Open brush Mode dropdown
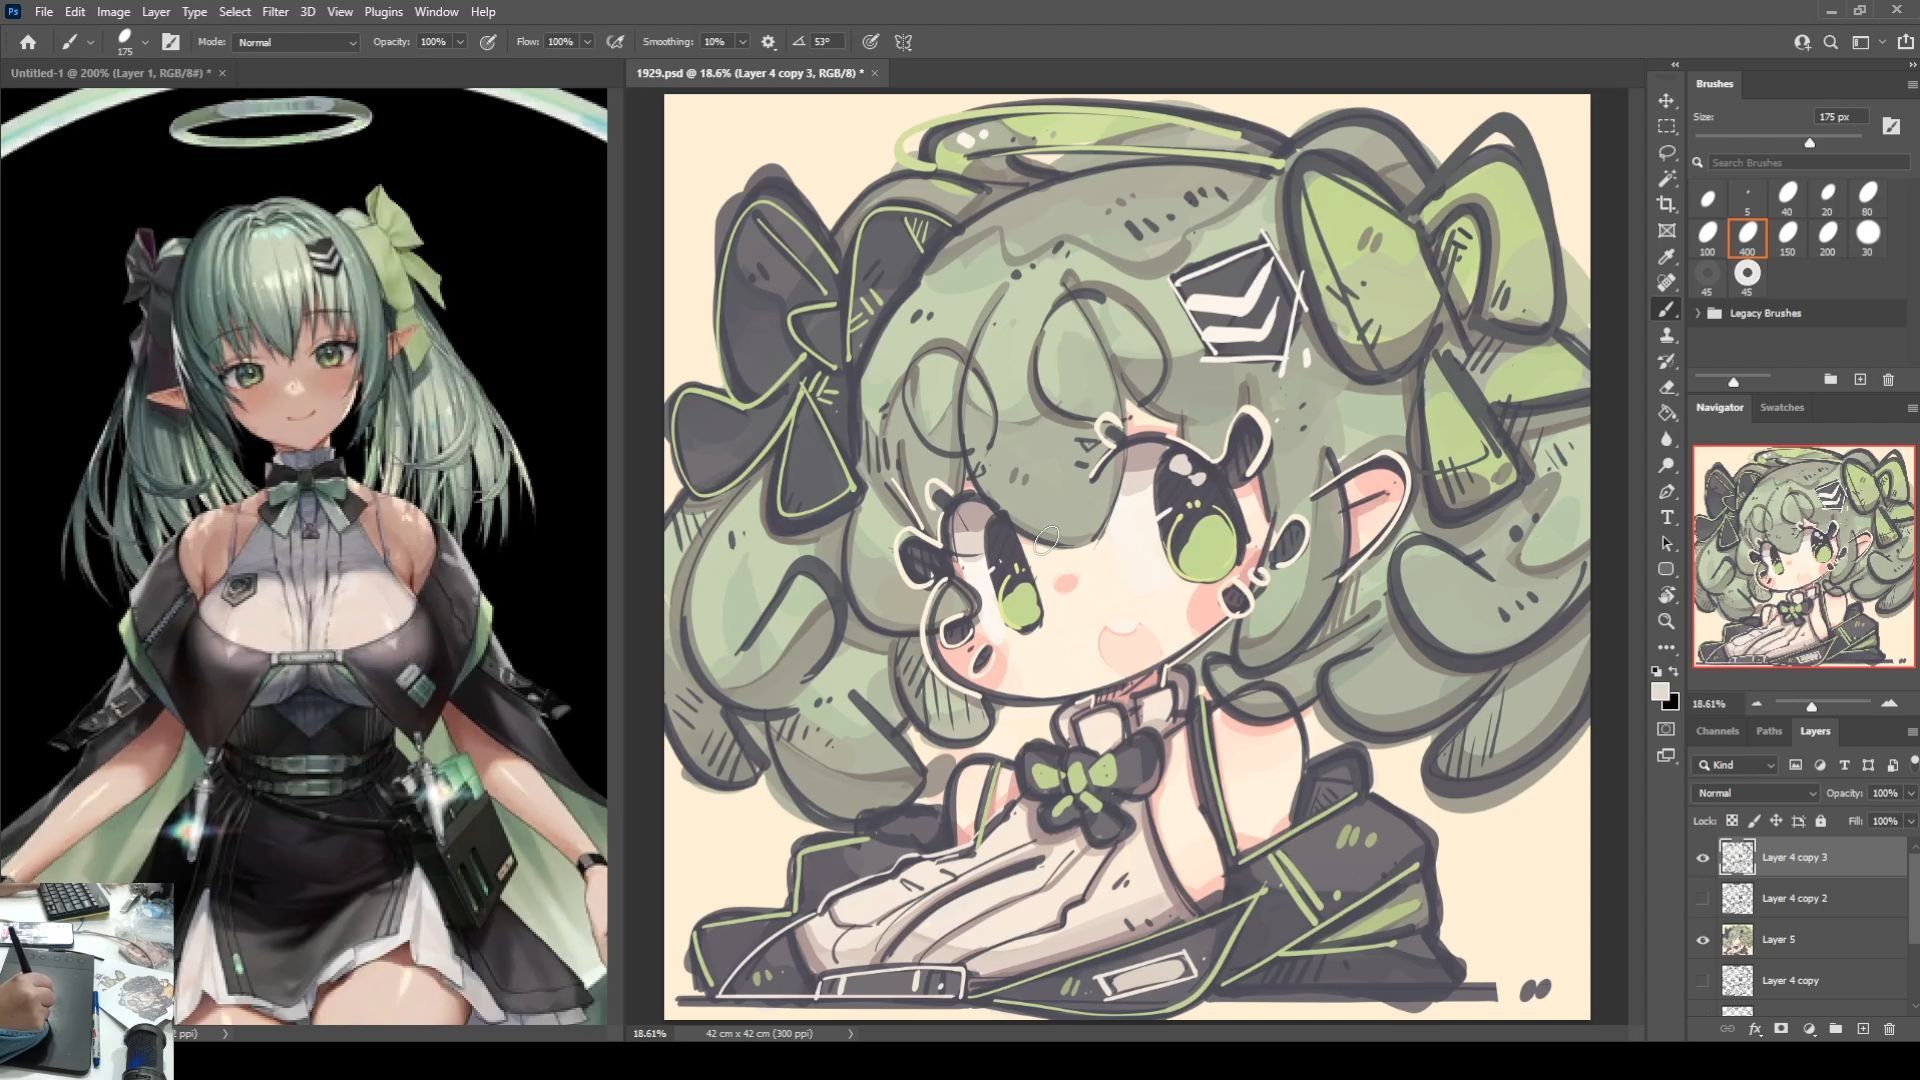 pos(296,42)
